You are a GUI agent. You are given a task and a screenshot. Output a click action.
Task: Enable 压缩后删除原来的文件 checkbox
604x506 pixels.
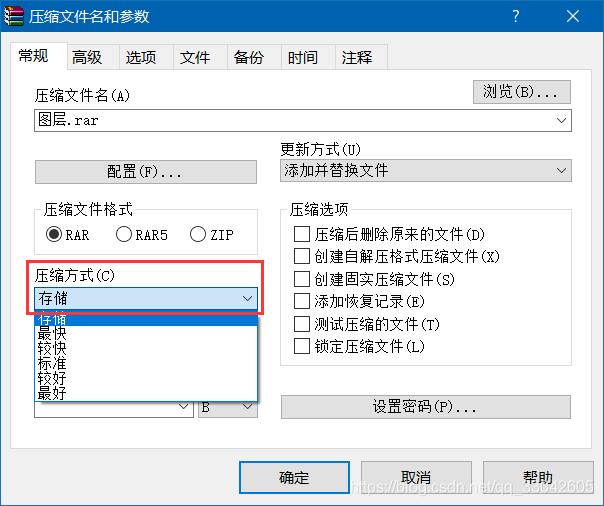coord(302,234)
